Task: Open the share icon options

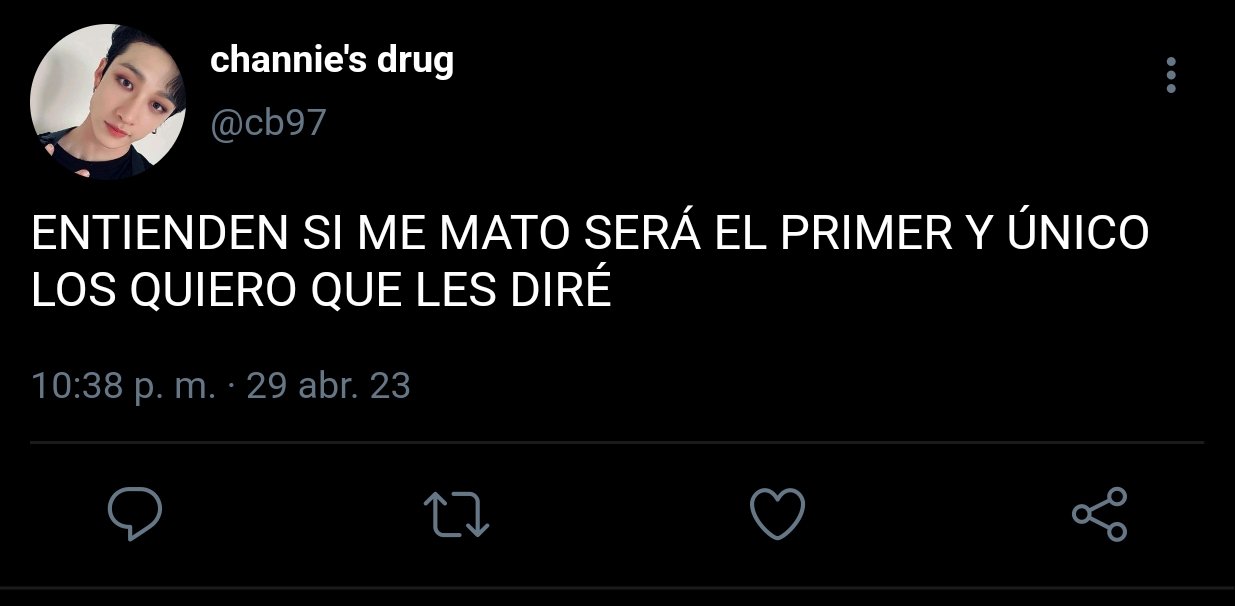Action: point(1099,514)
